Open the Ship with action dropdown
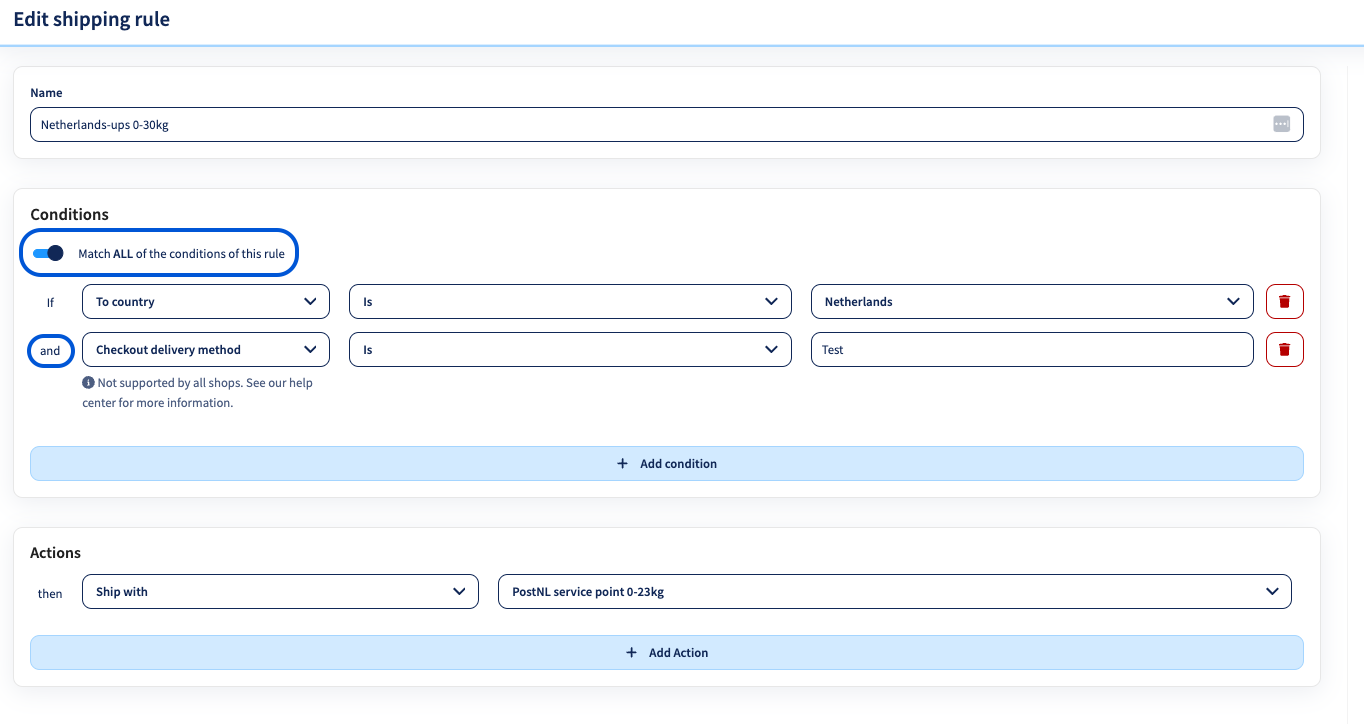 pos(280,591)
